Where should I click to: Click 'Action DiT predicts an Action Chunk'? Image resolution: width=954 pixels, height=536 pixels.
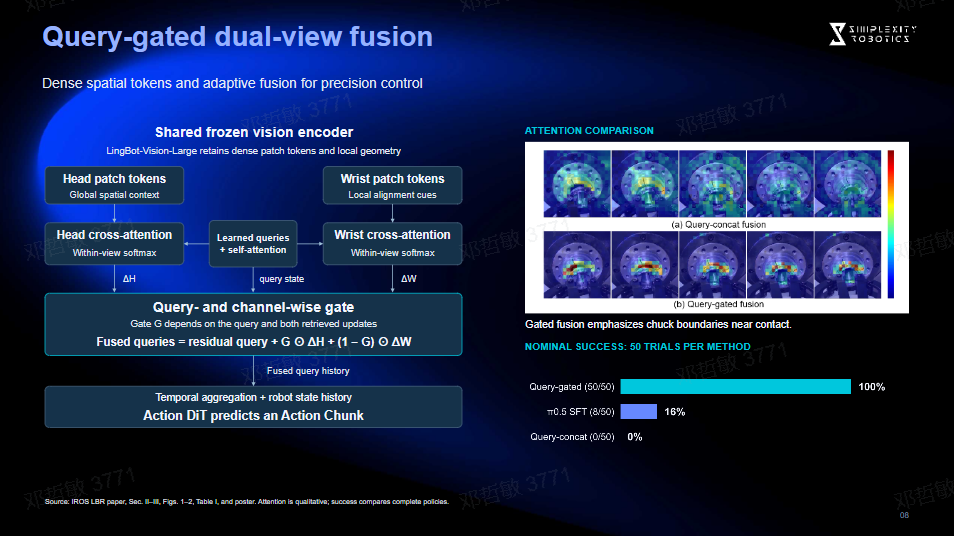[x=253, y=416]
